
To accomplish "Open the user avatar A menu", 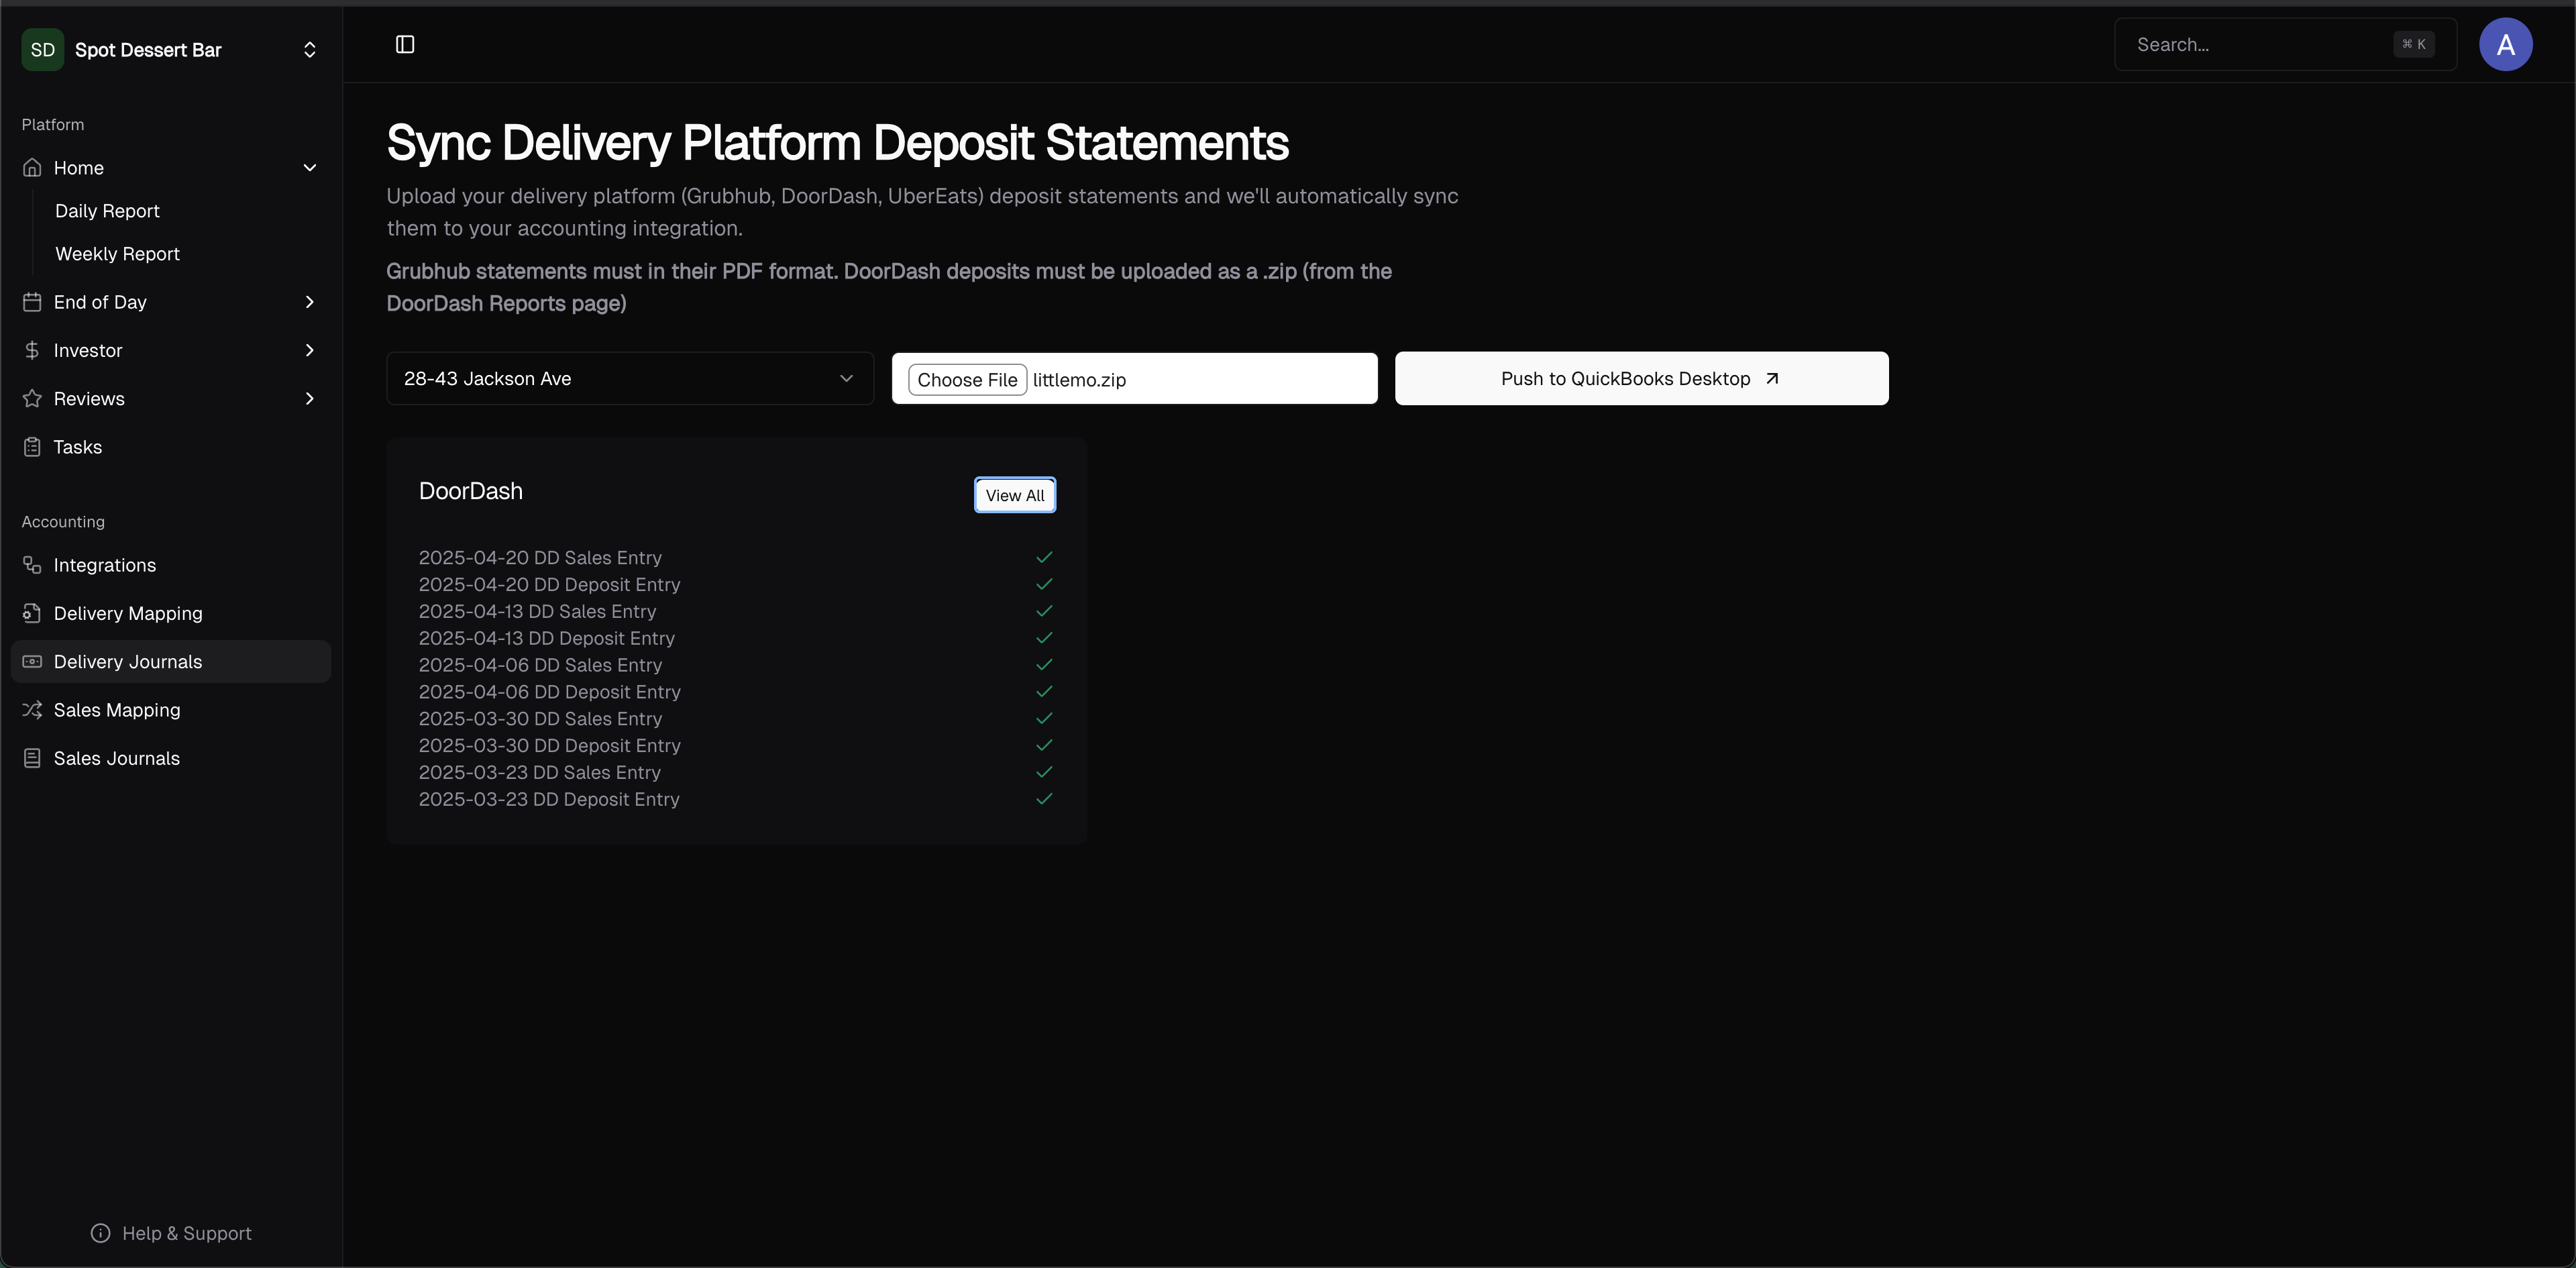I will click(x=2505, y=44).
